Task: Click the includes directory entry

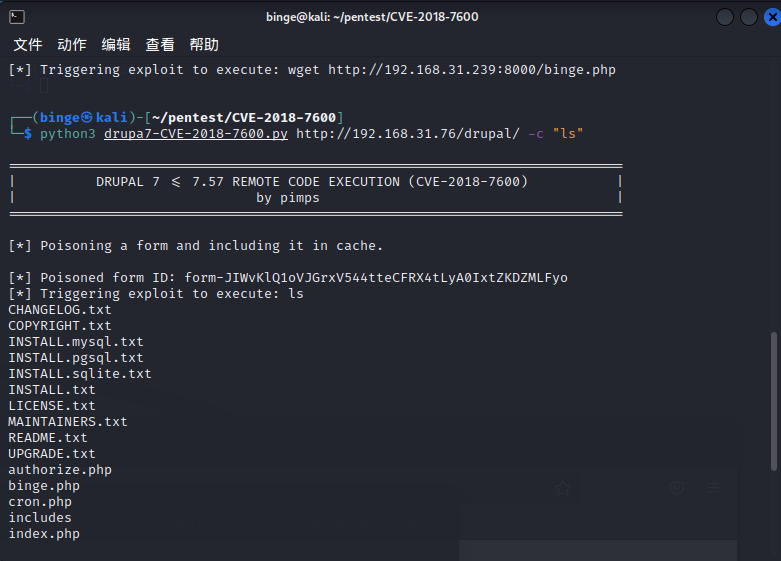Action: coord(40,518)
